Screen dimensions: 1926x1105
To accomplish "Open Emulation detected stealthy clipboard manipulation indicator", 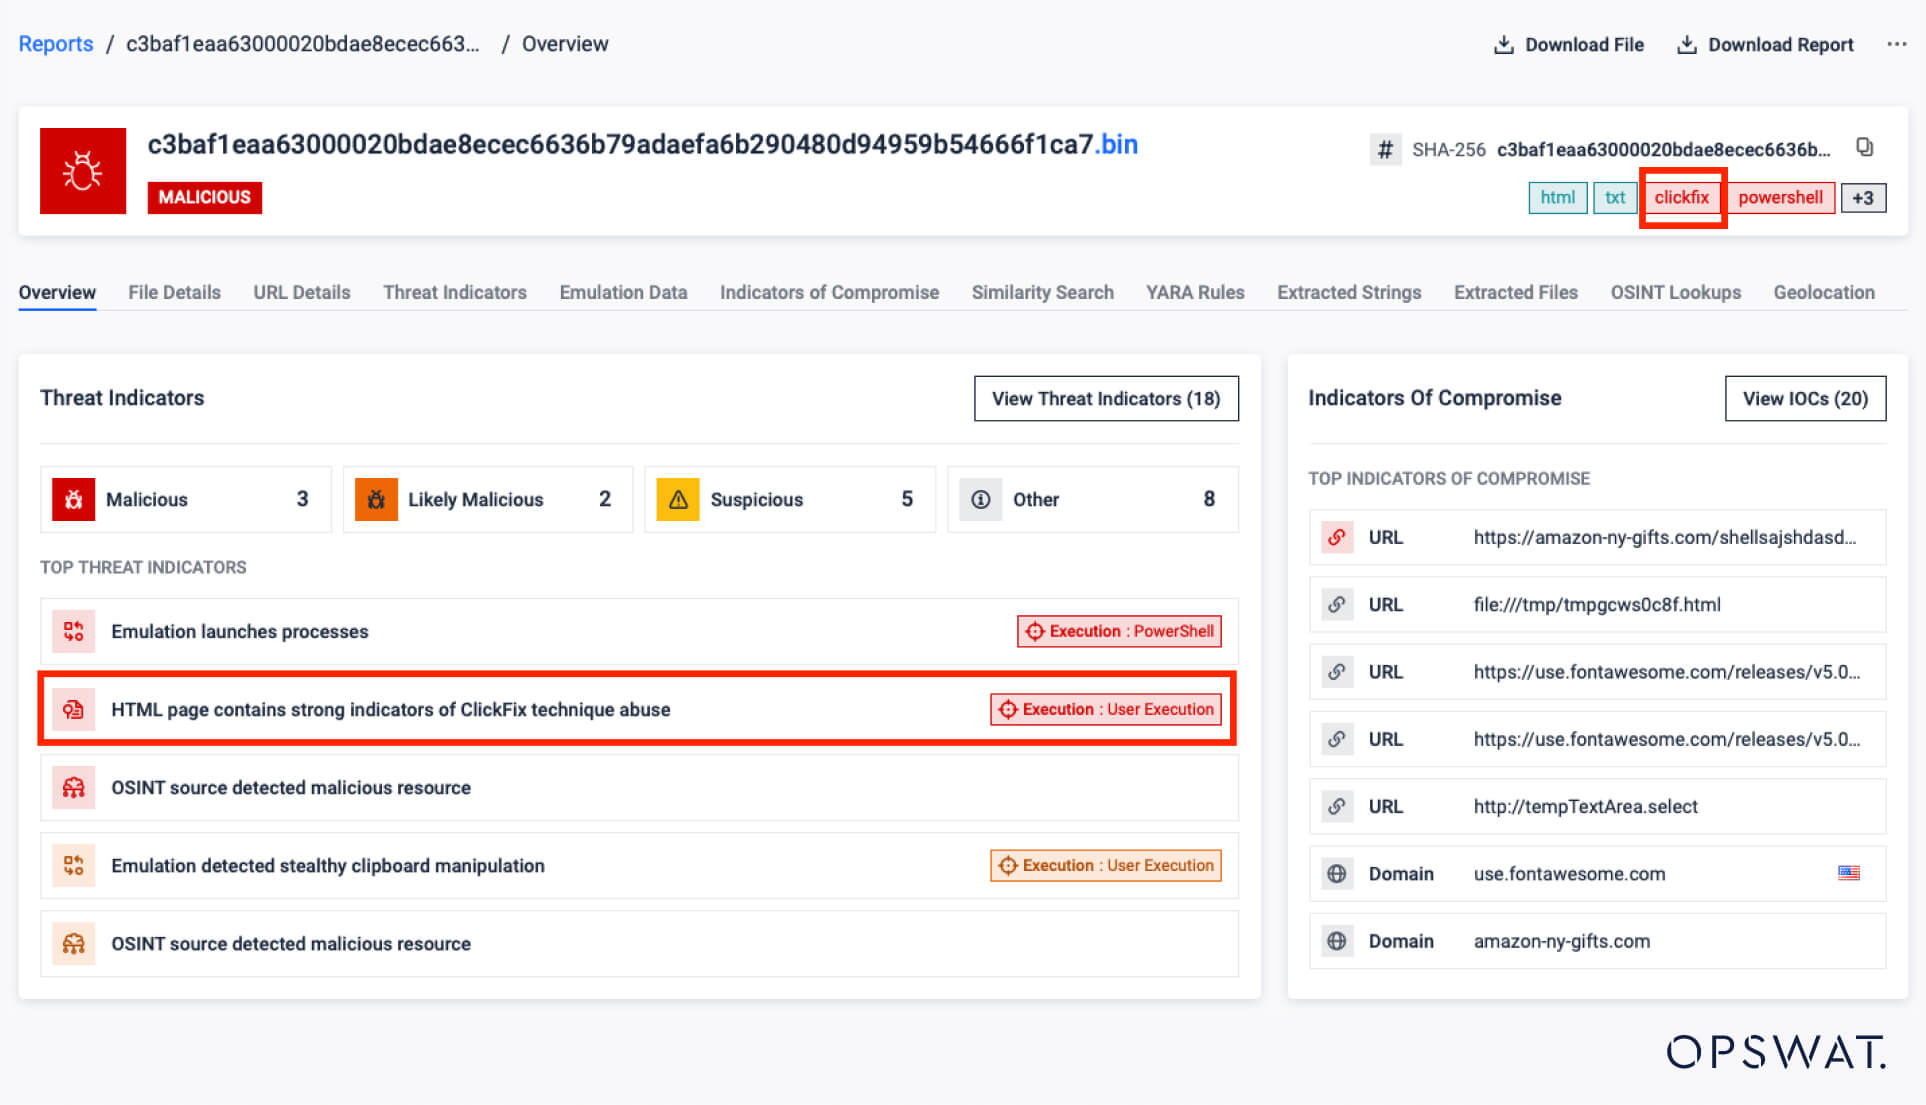I will pyautogui.click(x=328, y=866).
